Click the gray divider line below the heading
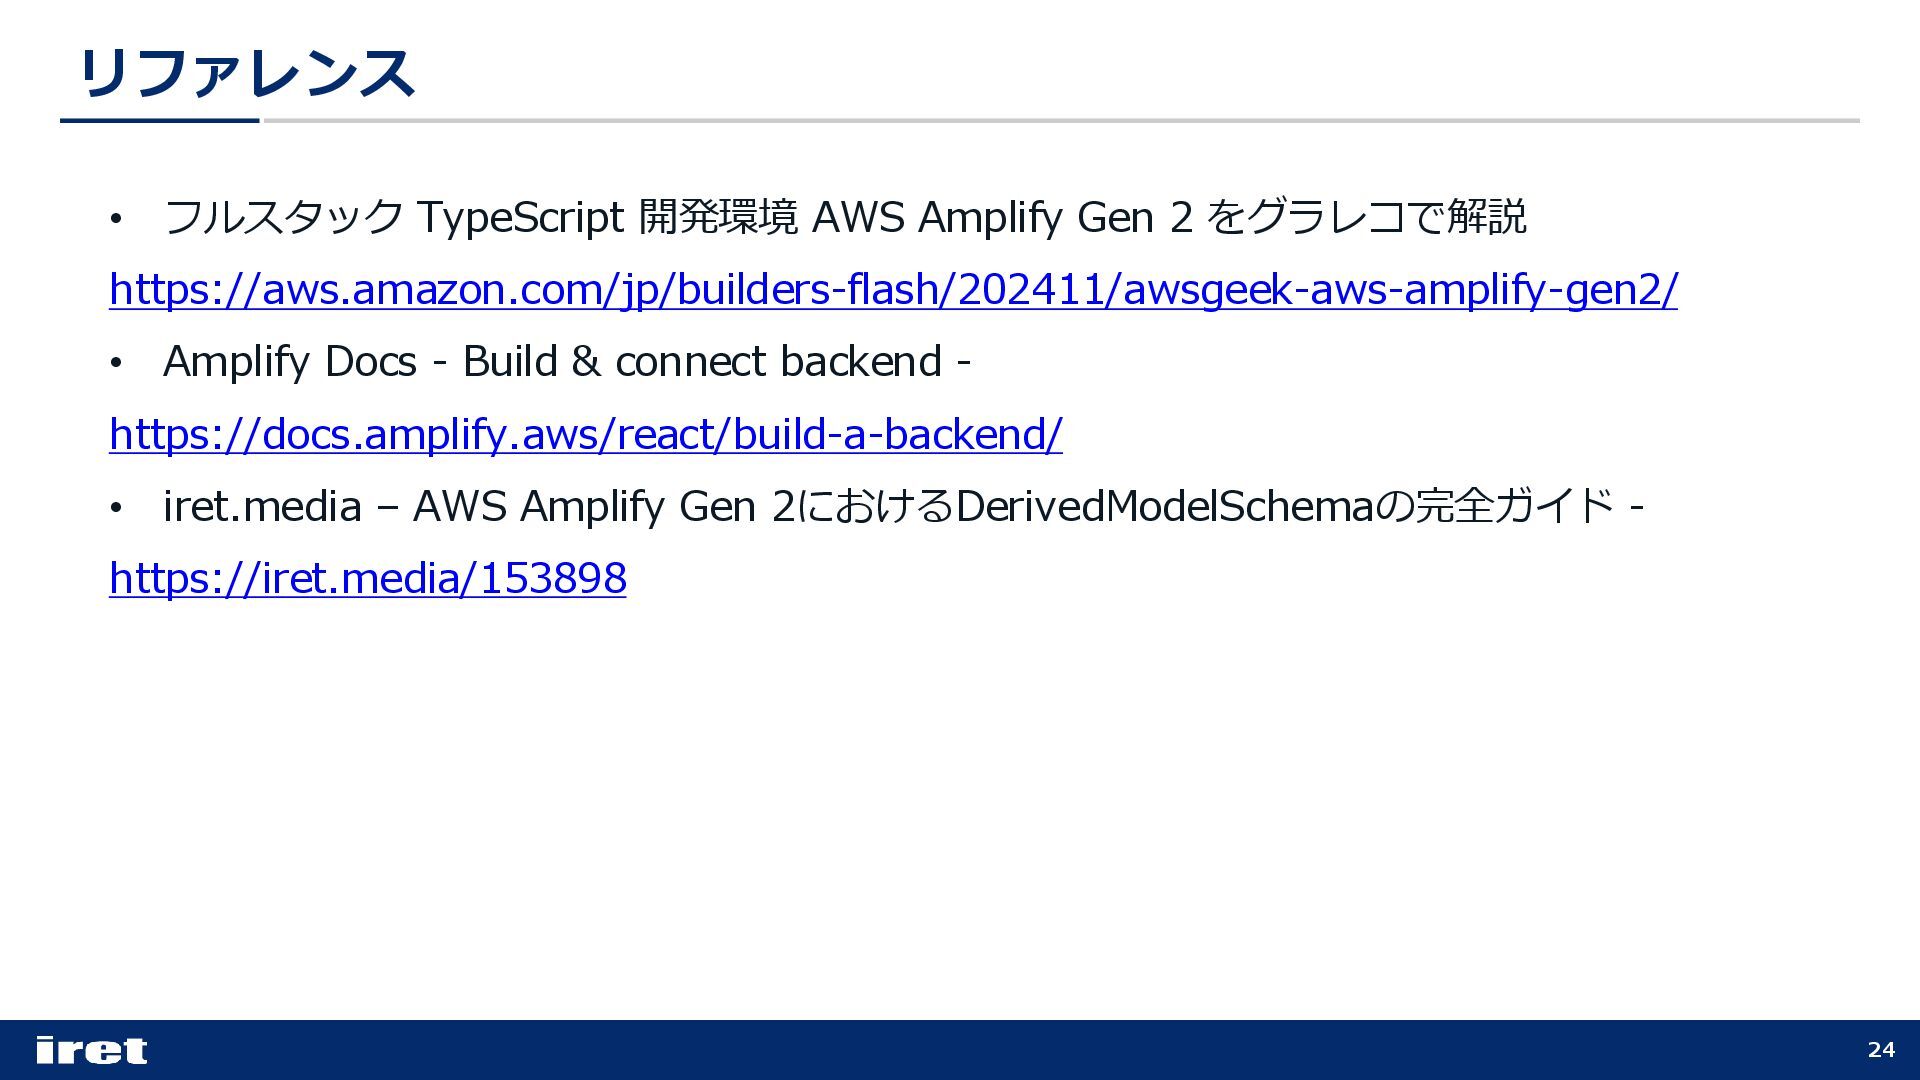Image resolution: width=1920 pixels, height=1080 pixels. pos(1060,121)
